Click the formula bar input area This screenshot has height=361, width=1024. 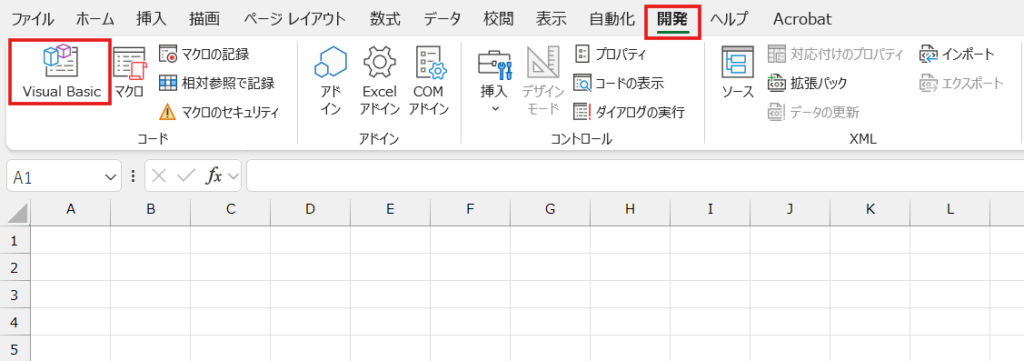click(x=635, y=176)
